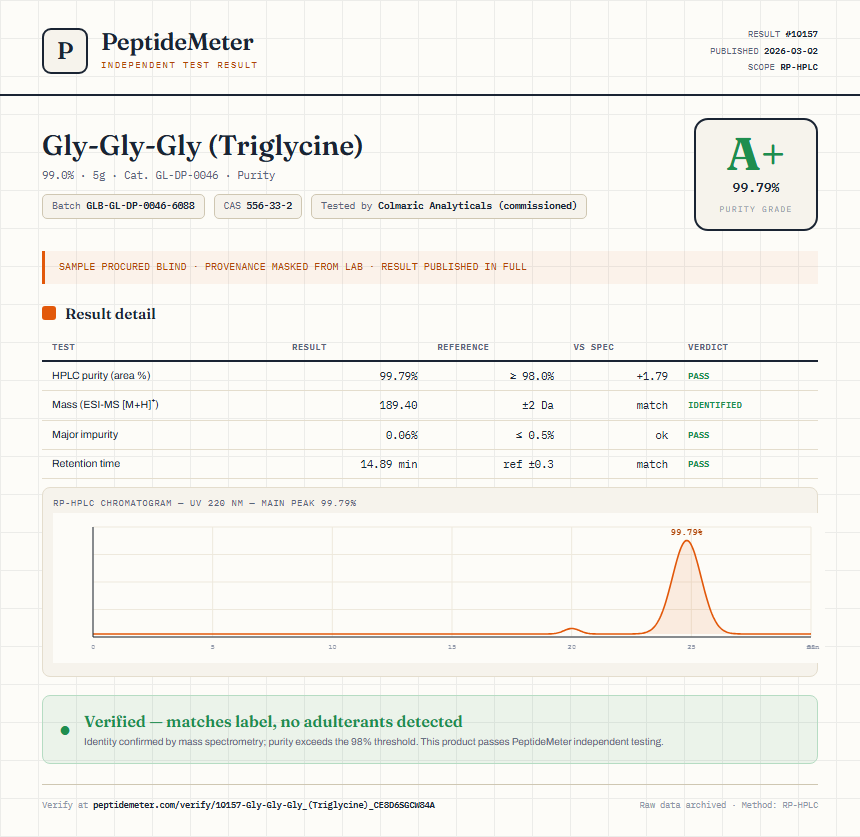Click PASS verdict in Major impurity row

point(699,436)
